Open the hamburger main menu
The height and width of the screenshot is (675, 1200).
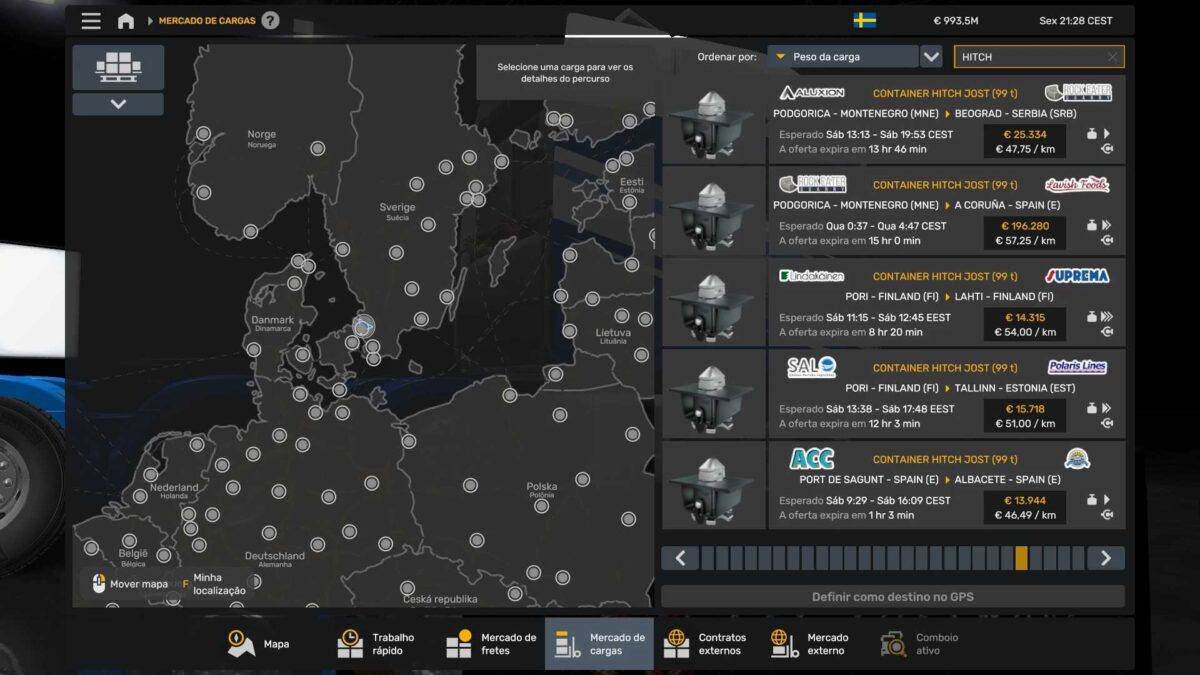[91, 21]
